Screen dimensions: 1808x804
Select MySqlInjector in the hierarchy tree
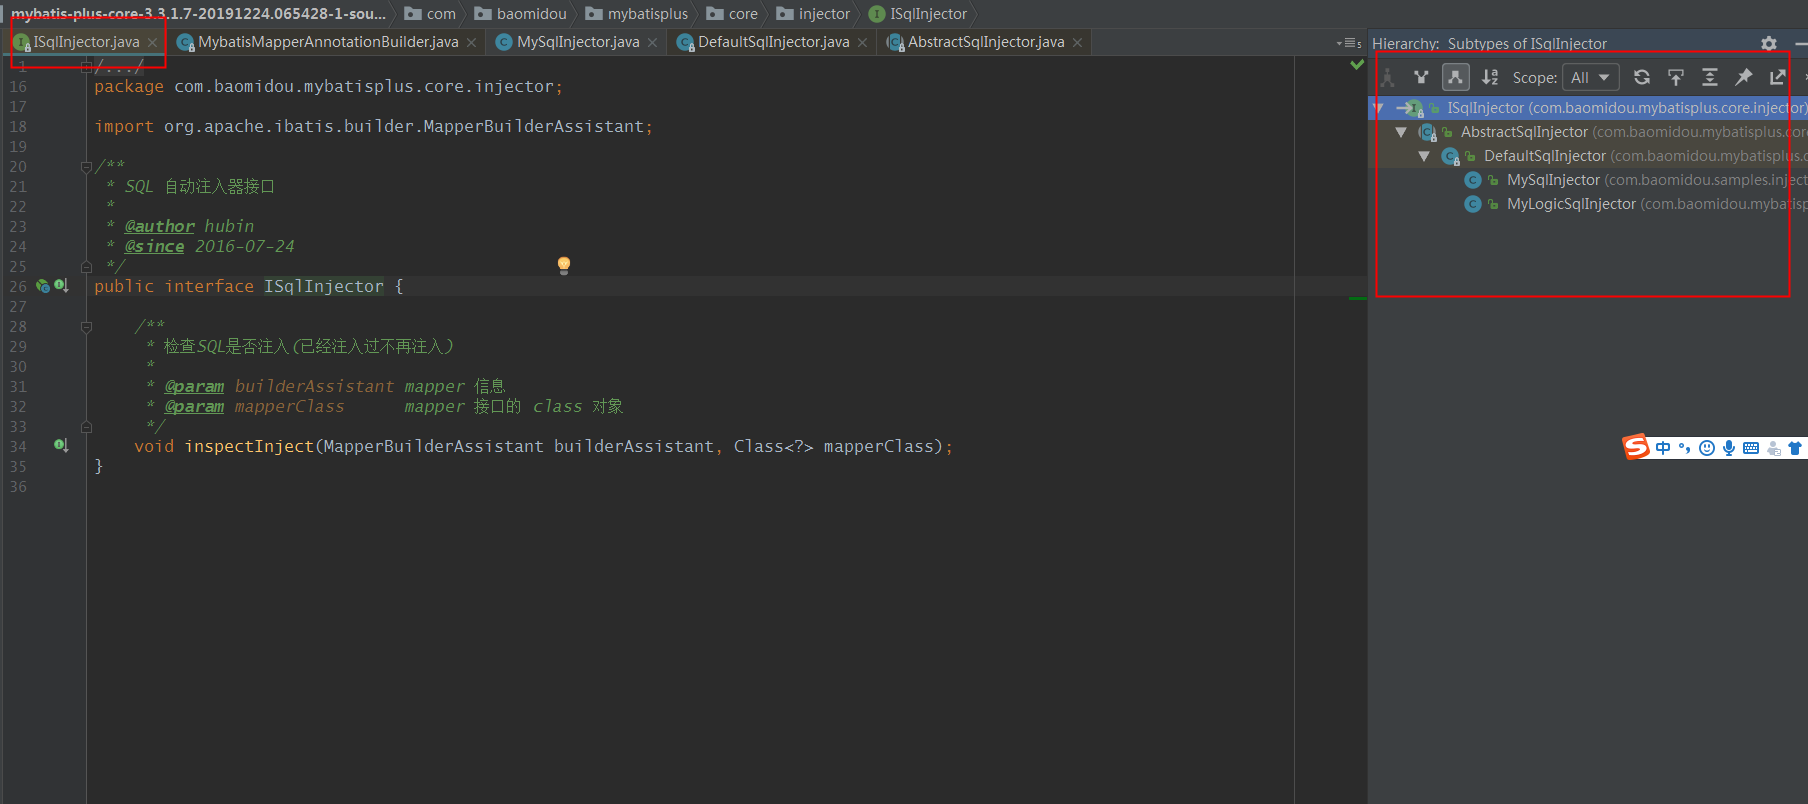[1588, 180]
